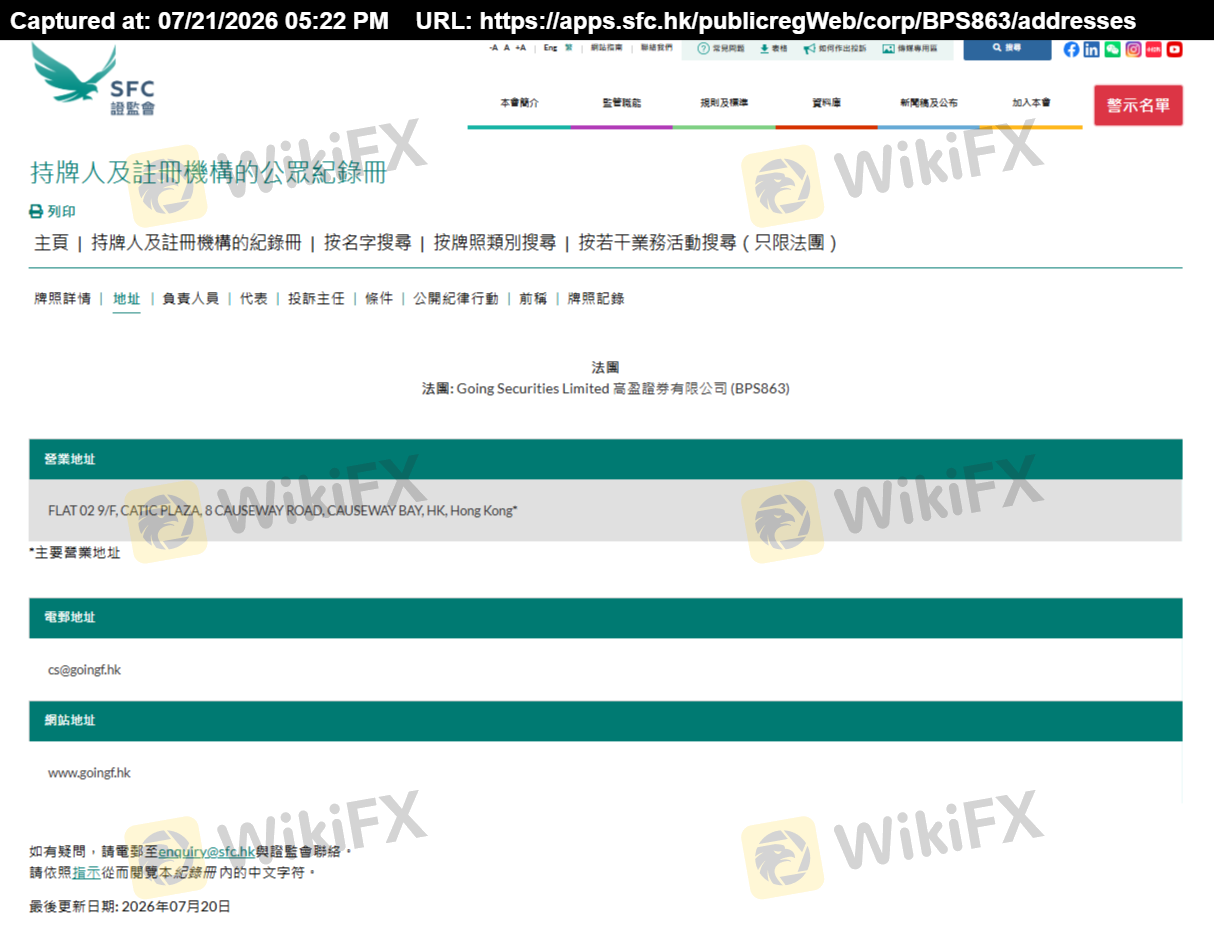Open 規則及標準 main menu
The image size is (1214, 926).
[724, 103]
